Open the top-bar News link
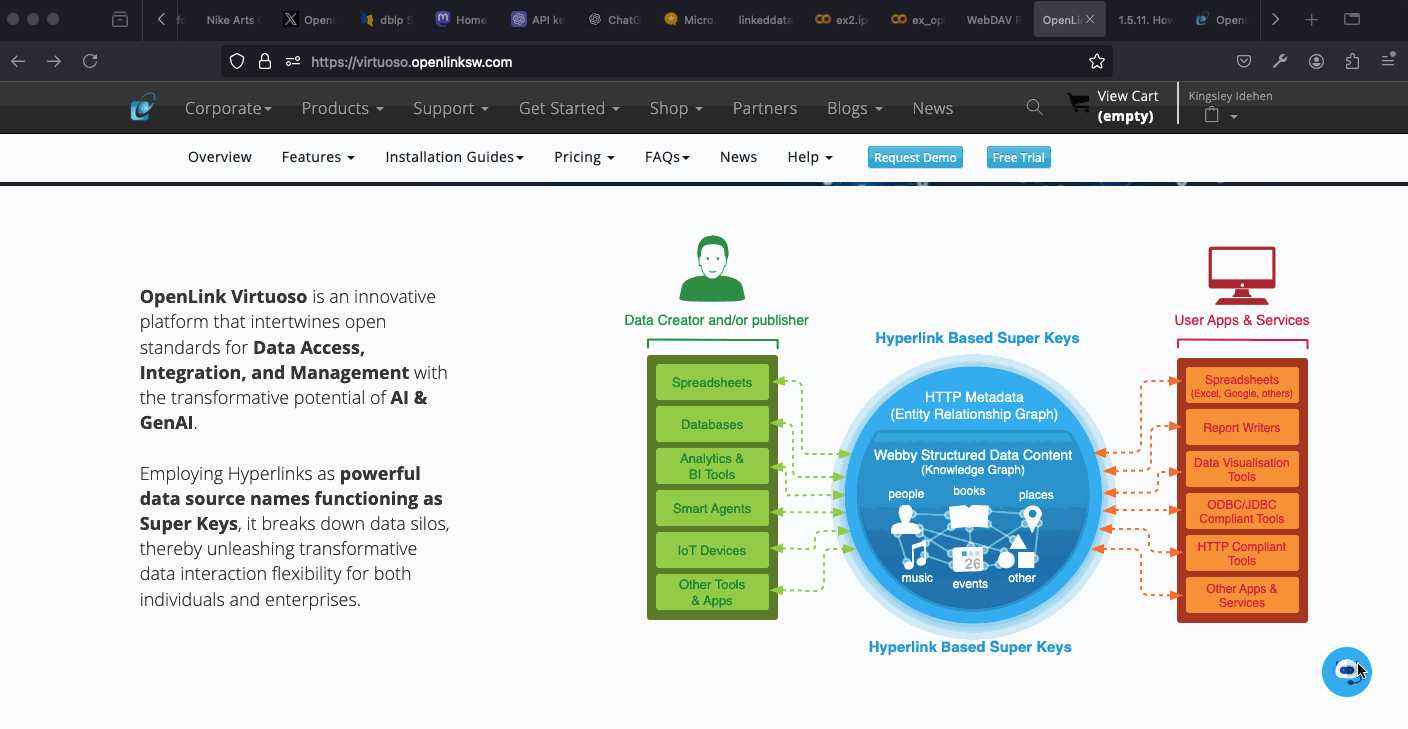The height and width of the screenshot is (729, 1408). pos(932,108)
